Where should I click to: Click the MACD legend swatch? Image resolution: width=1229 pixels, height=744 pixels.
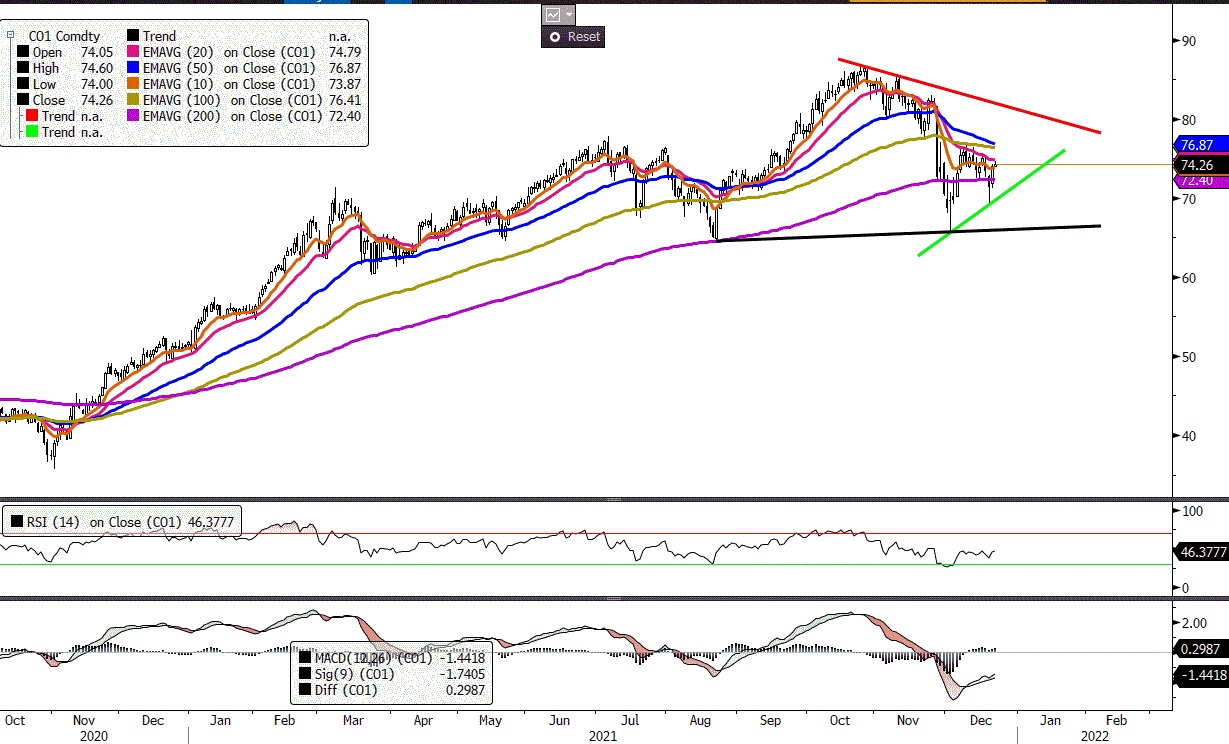click(305, 658)
